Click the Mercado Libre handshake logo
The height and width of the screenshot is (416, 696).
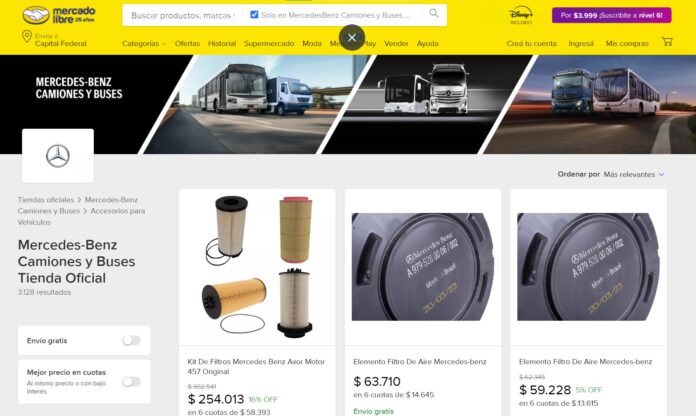(36, 15)
